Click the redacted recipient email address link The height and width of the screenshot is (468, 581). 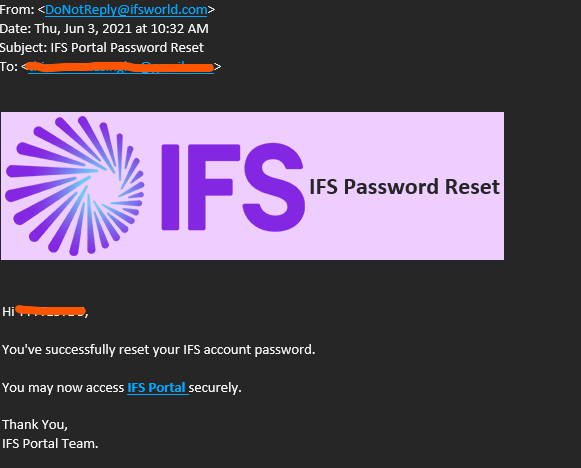click(x=121, y=67)
